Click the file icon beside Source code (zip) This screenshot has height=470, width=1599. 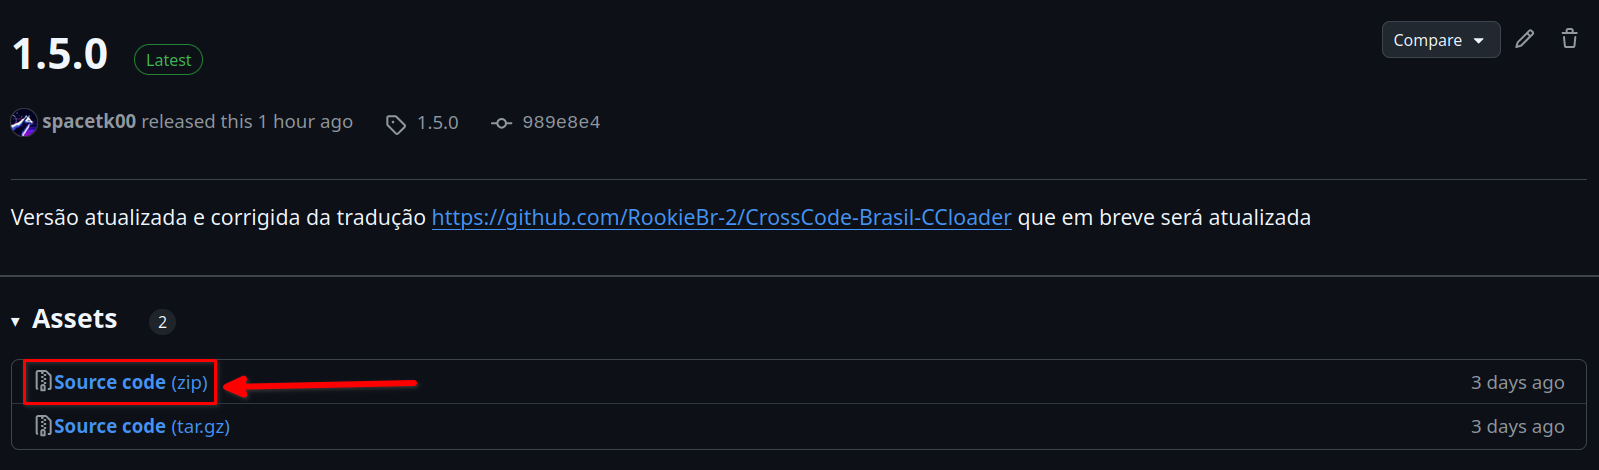43,382
